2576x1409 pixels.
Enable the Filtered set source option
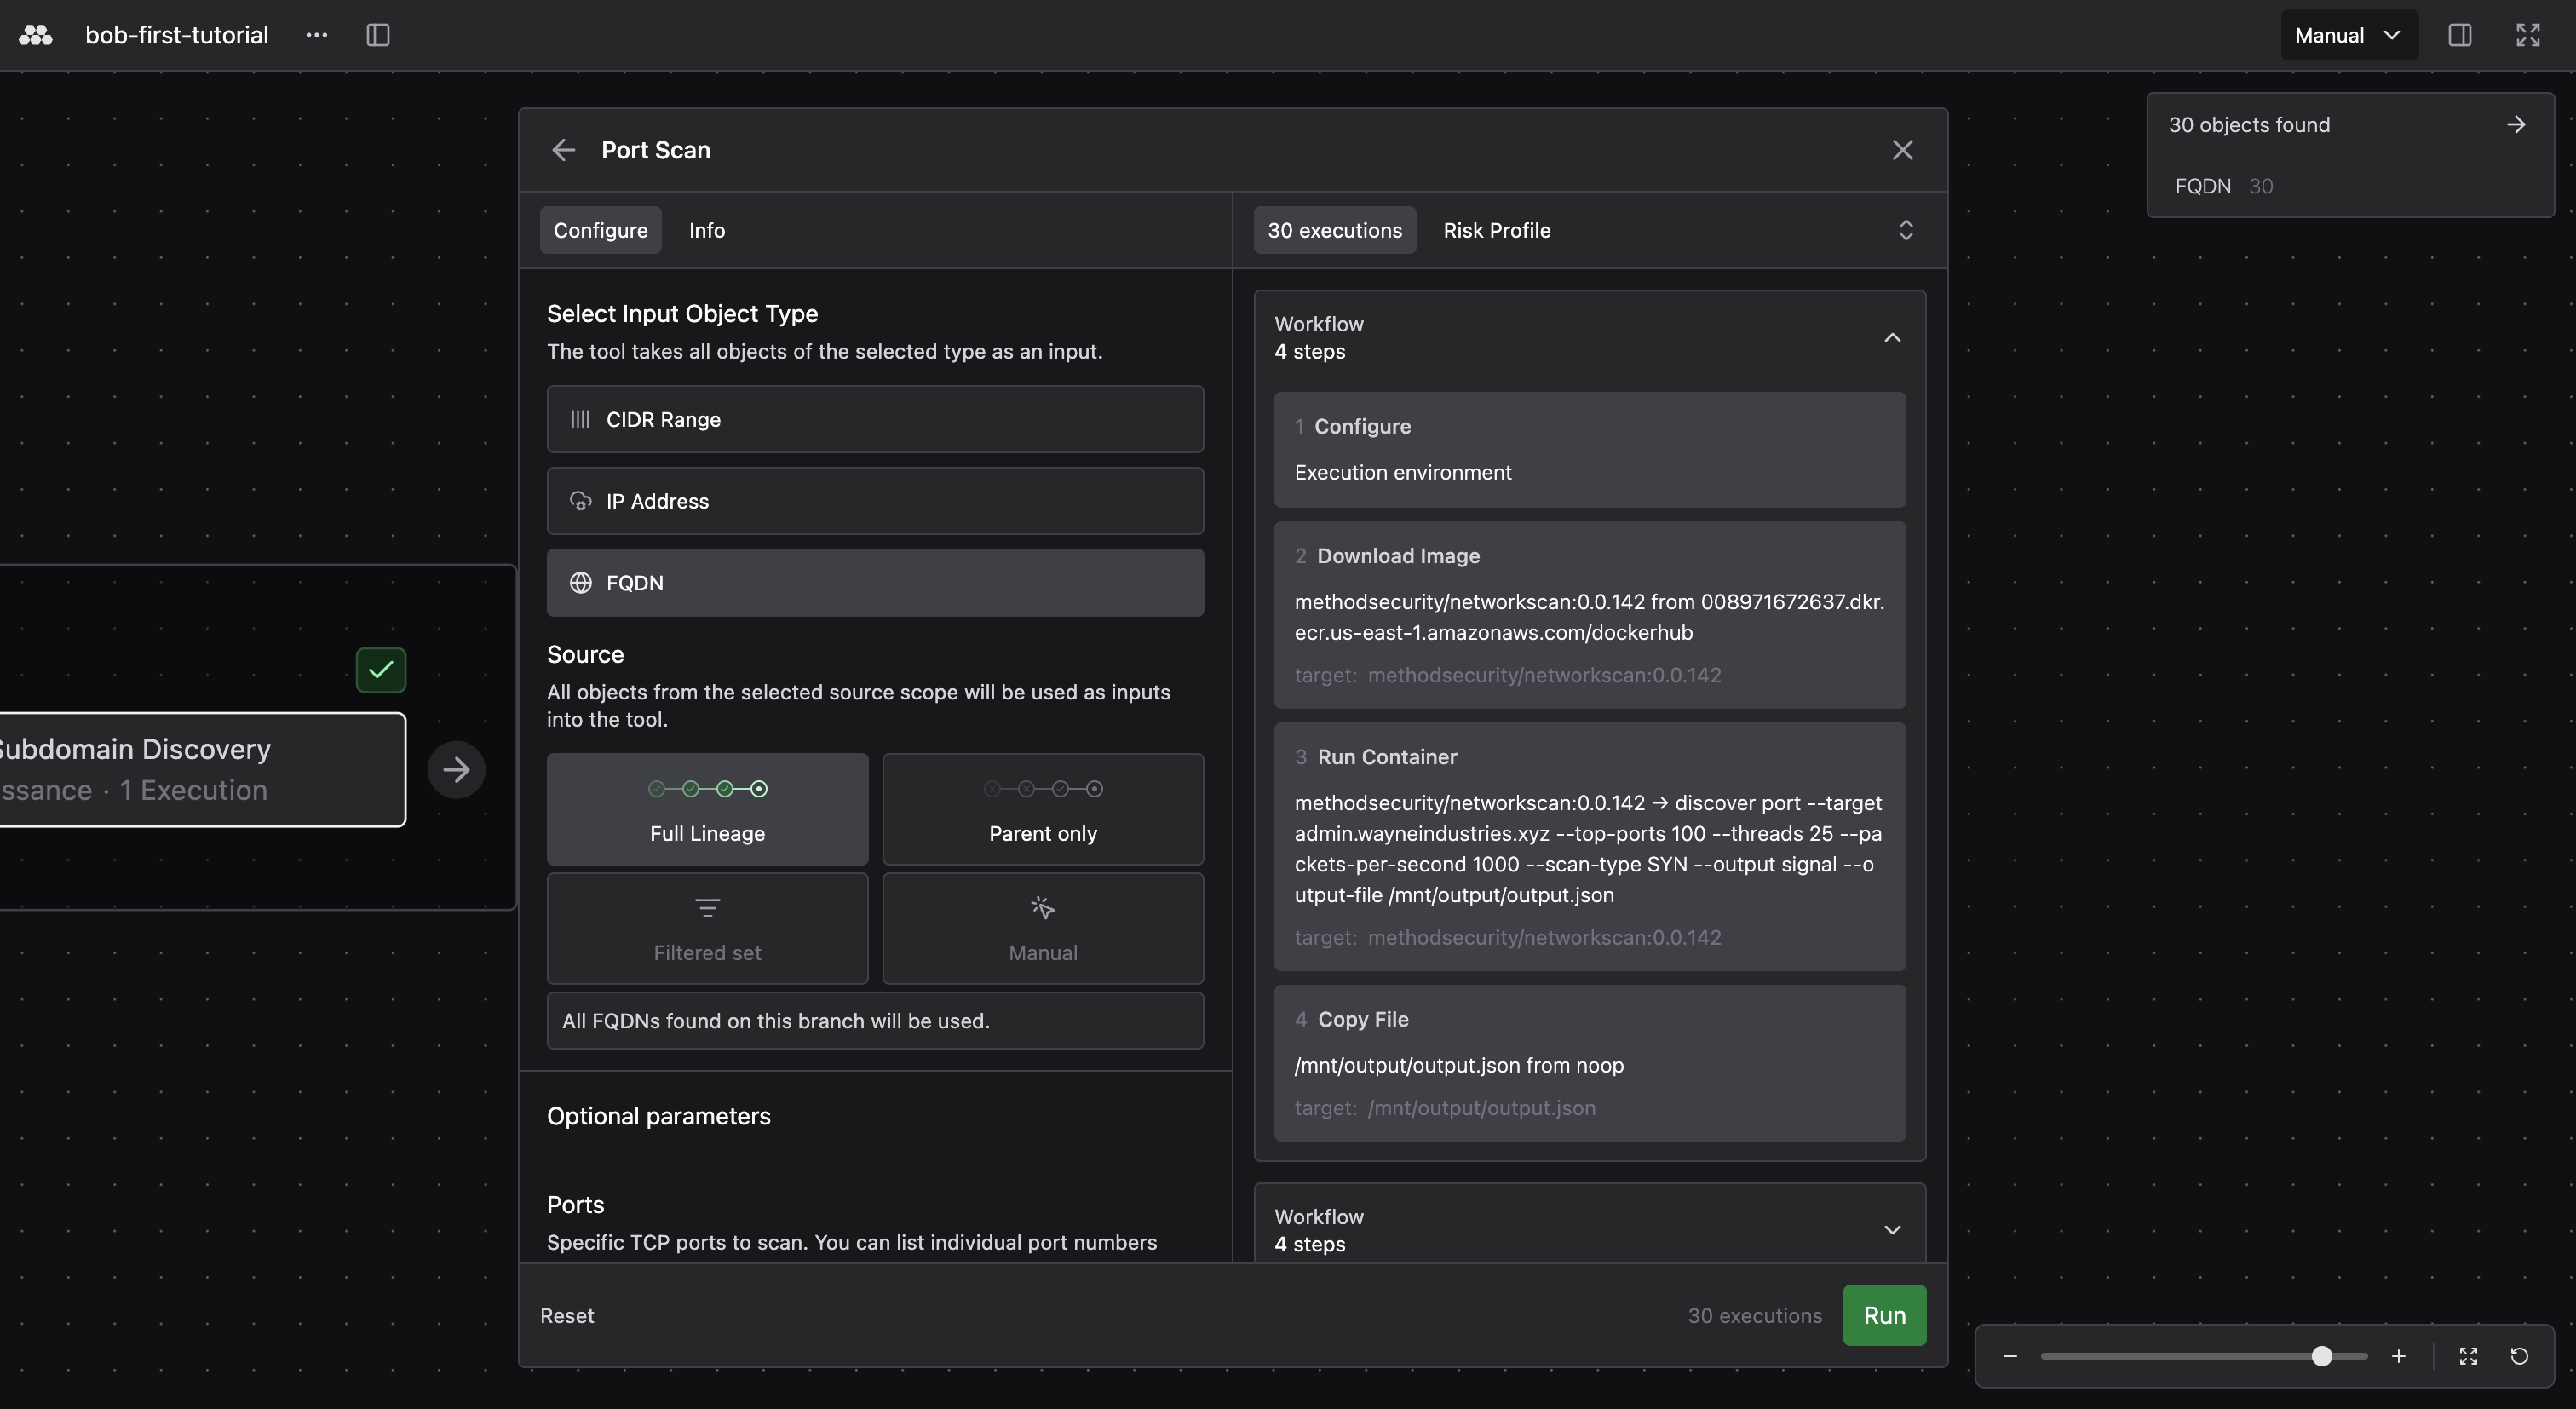[706, 928]
